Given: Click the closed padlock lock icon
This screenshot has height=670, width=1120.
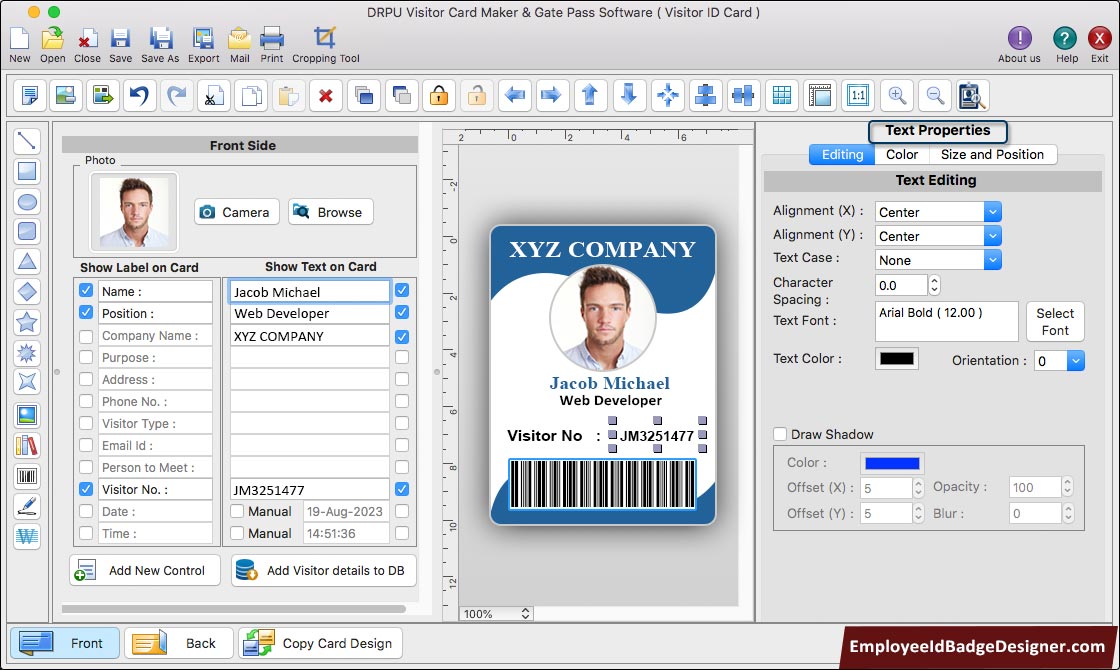Looking at the screenshot, I should tap(439, 95).
